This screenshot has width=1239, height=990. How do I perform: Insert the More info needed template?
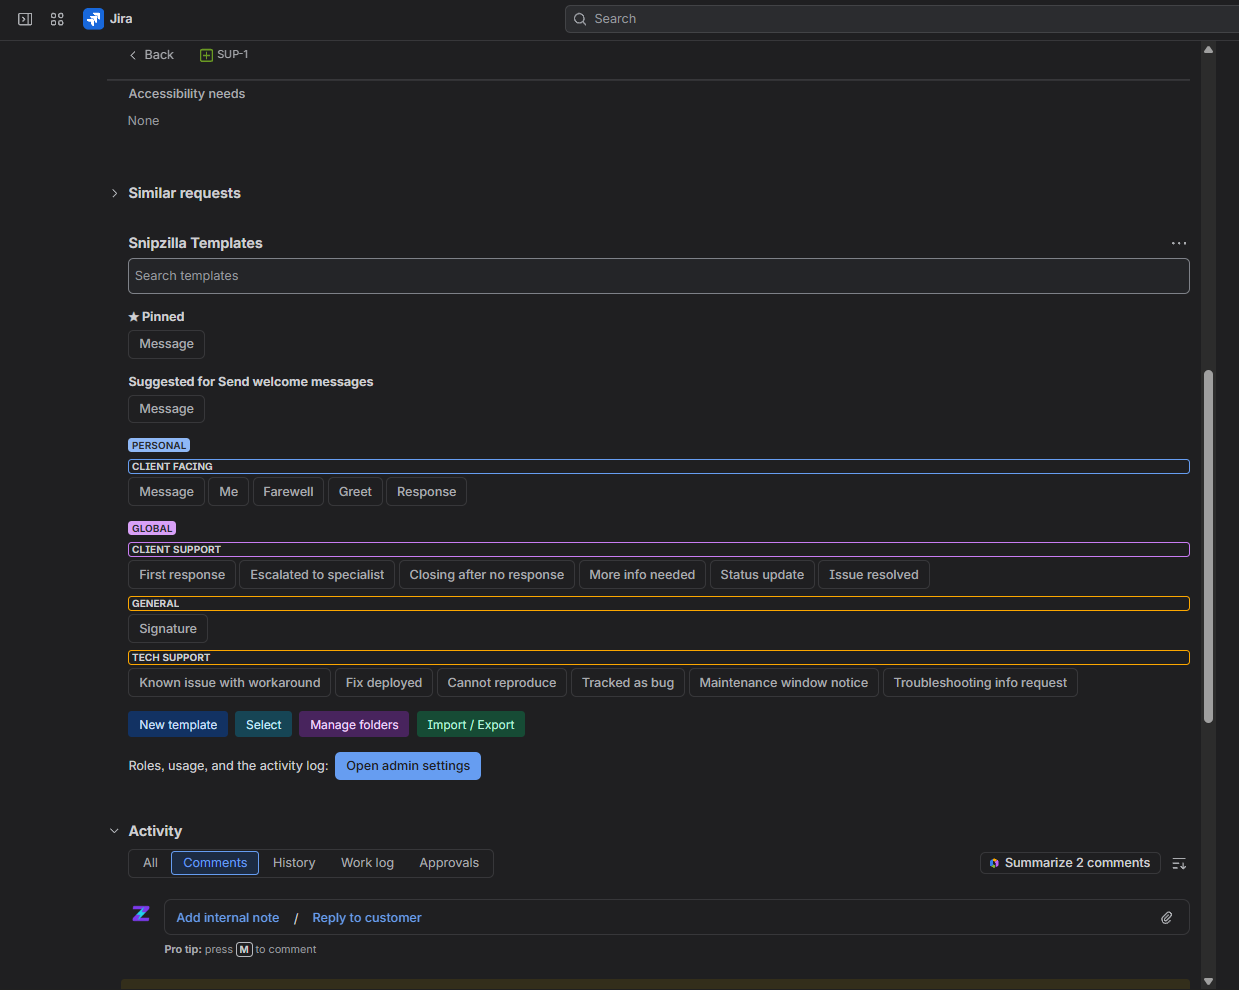pyautogui.click(x=642, y=575)
